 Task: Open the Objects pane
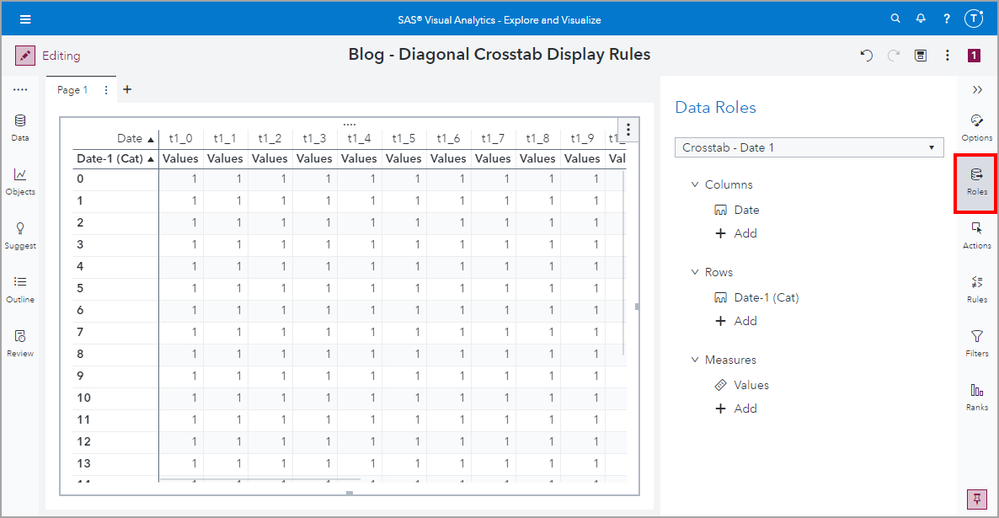pyautogui.click(x=20, y=182)
